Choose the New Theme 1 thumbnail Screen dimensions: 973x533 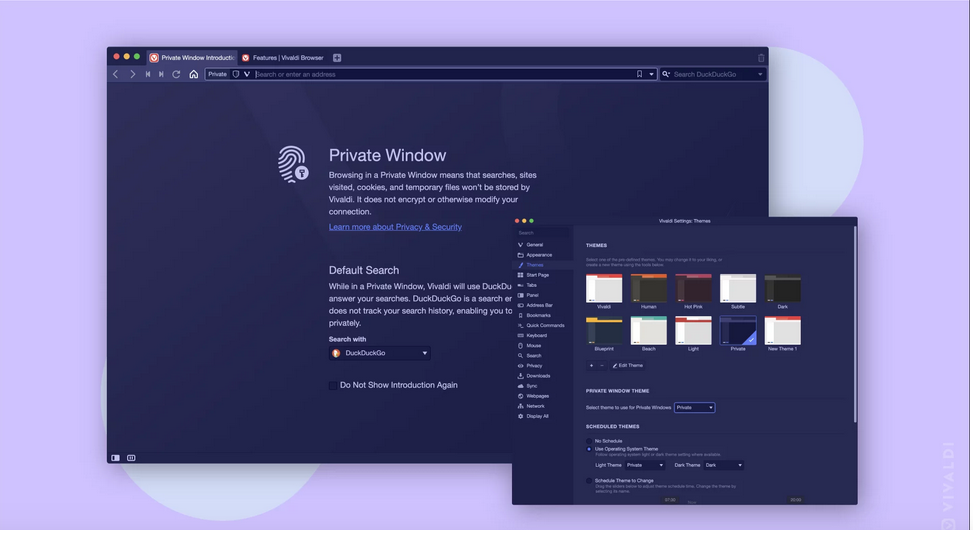click(782, 331)
